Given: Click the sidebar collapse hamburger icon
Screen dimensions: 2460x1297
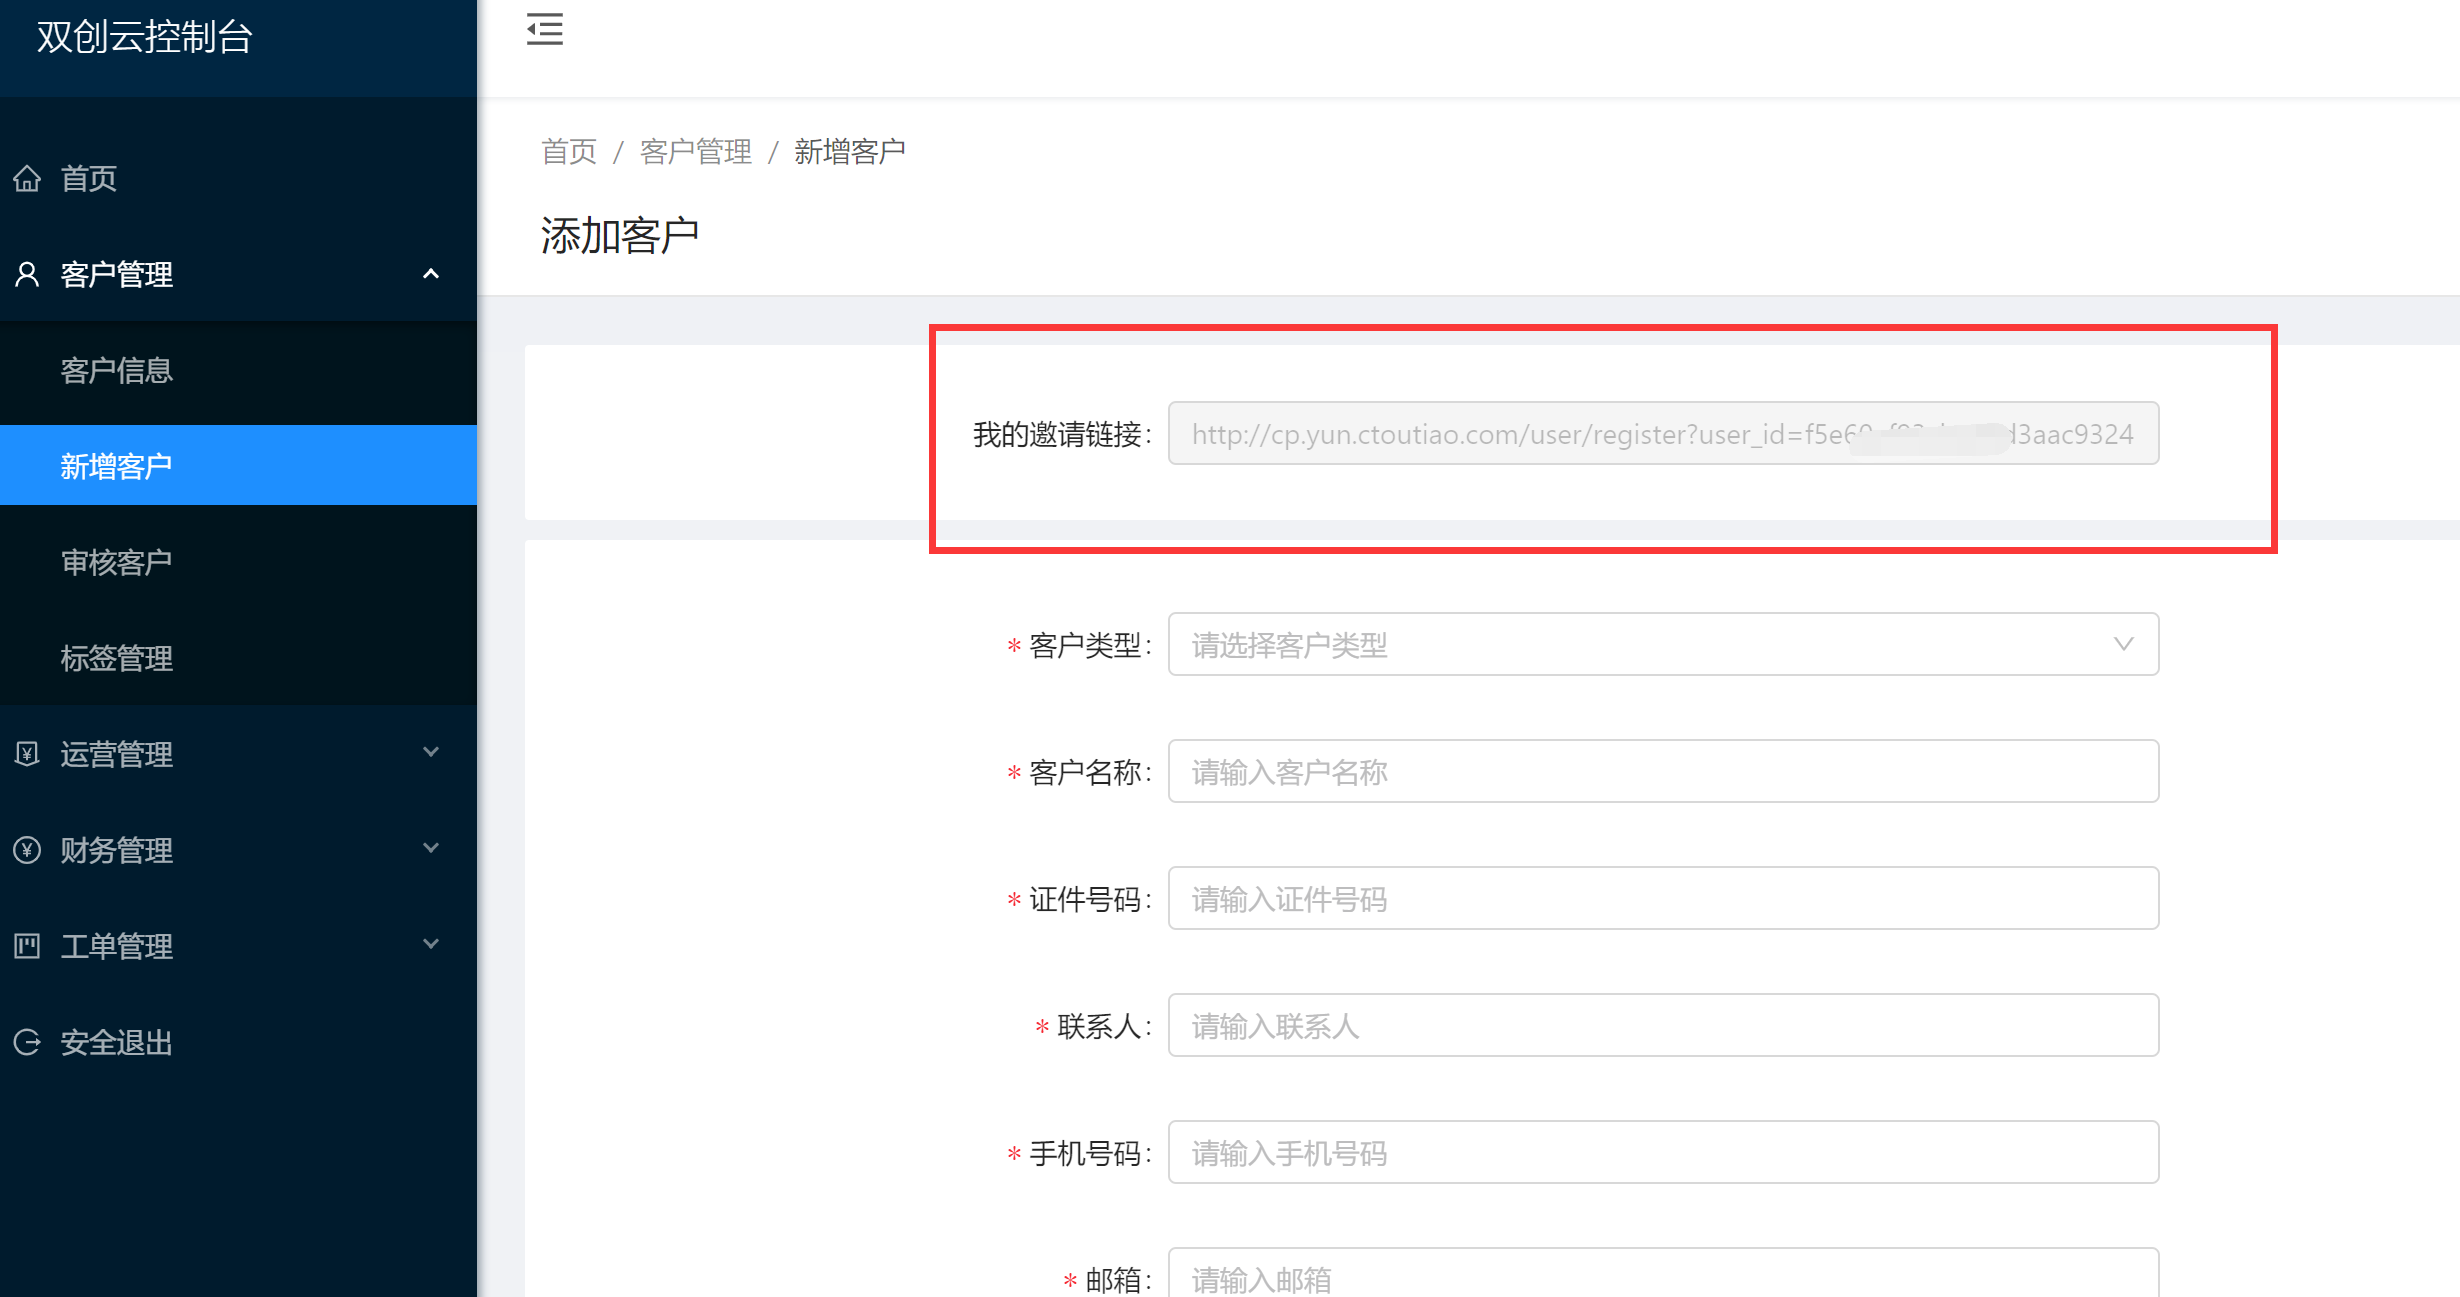Looking at the screenshot, I should coord(544,30).
